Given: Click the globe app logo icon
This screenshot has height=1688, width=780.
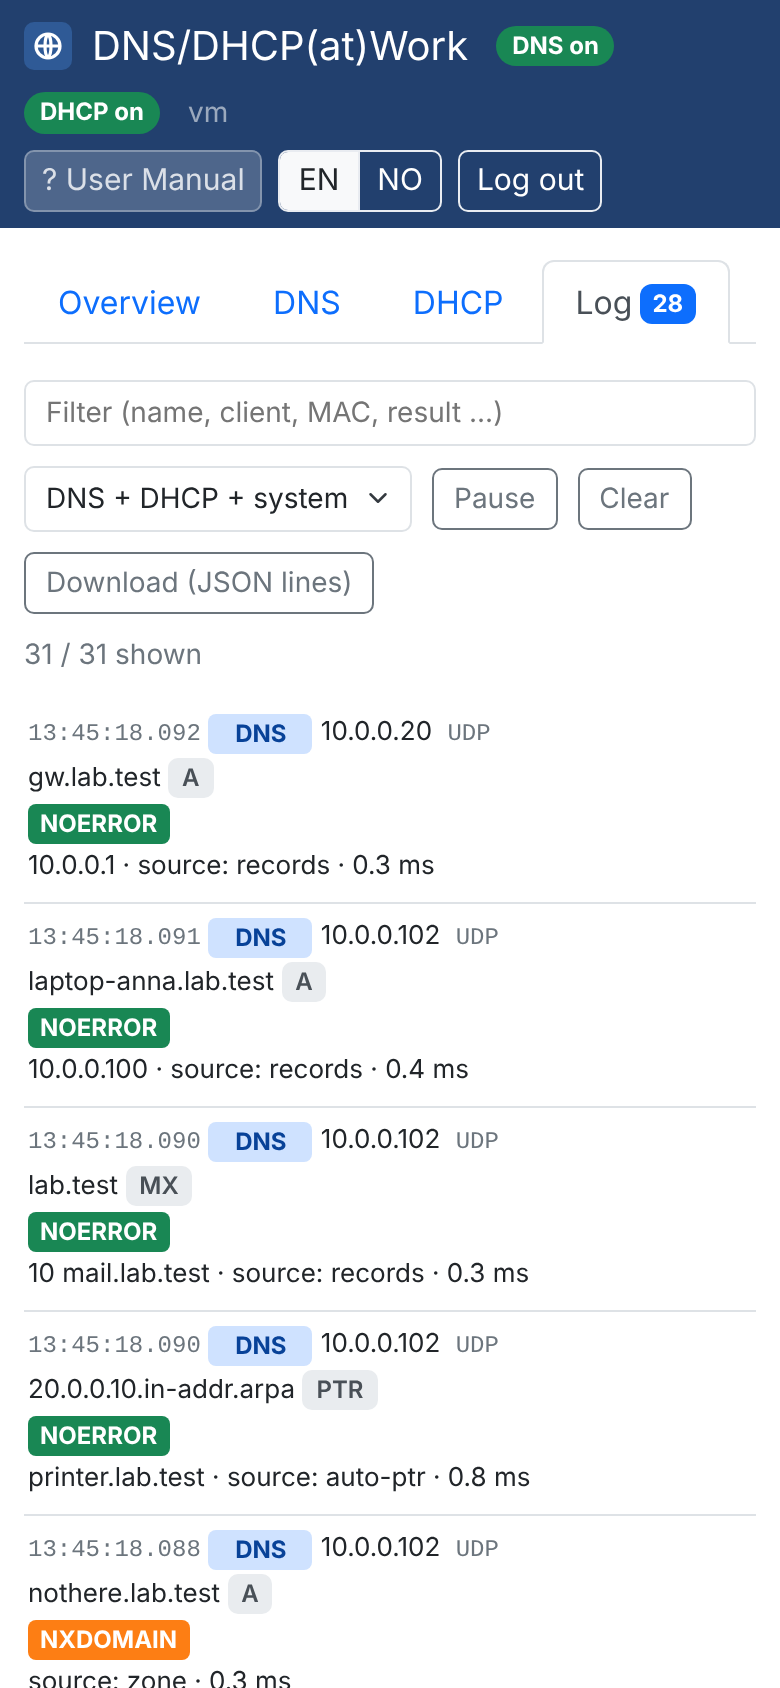Looking at the screenshot, I should [x=48, y=46].
